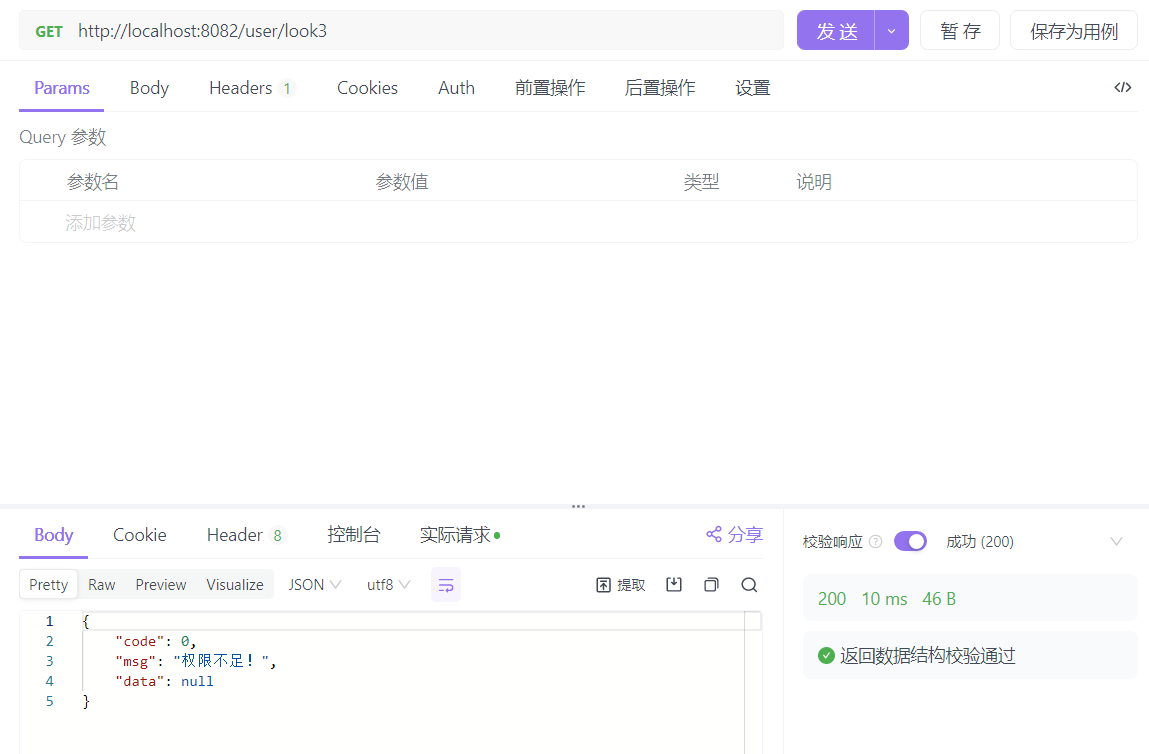
Task: Click the 参数名 column header
Action: pos(92,182)
